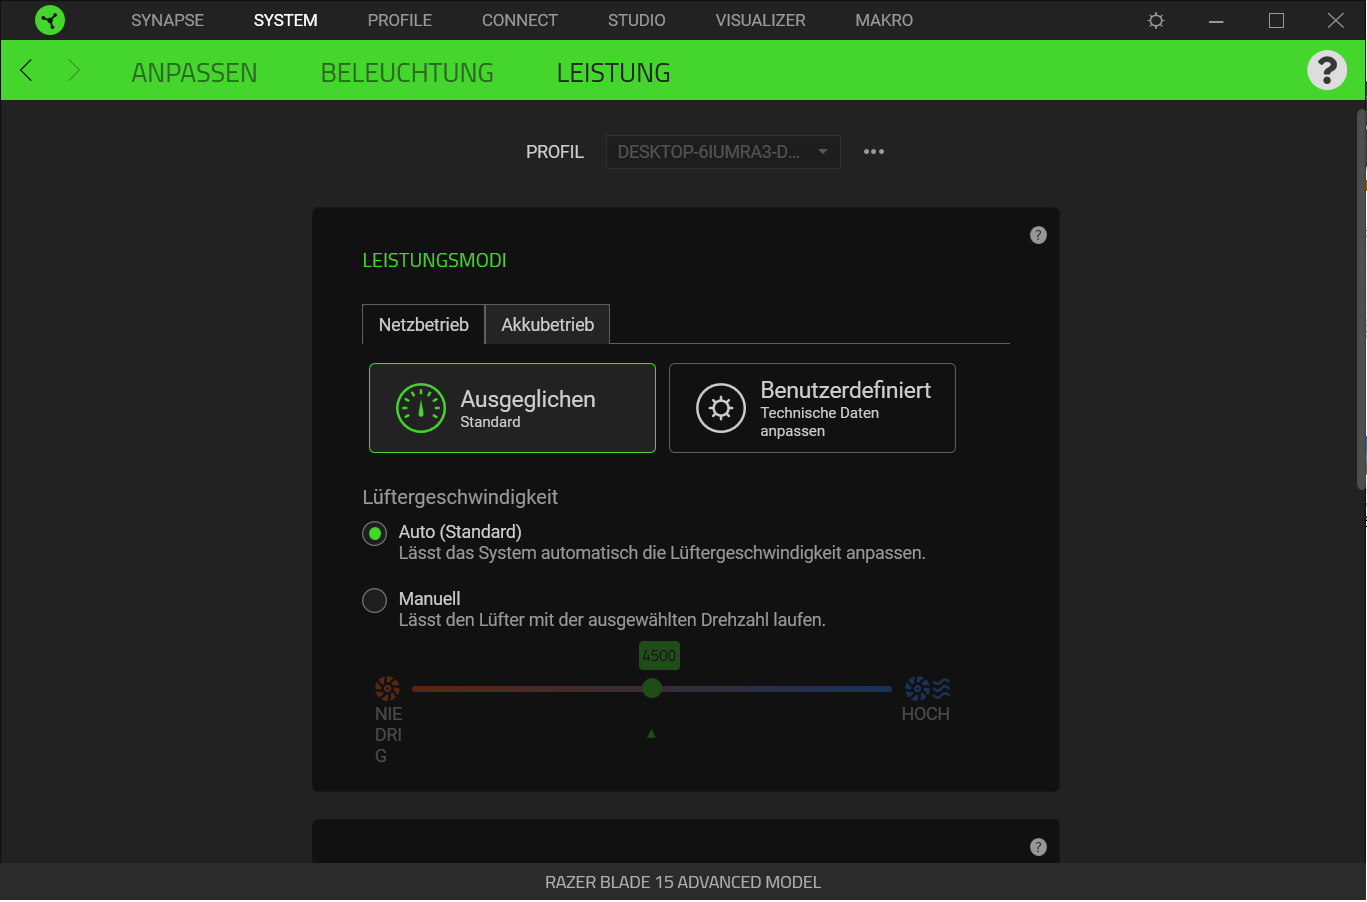Click the Leistungsmodi panel's small help icon
The width and height of the screenshot is (1367, 902).
1038,235
